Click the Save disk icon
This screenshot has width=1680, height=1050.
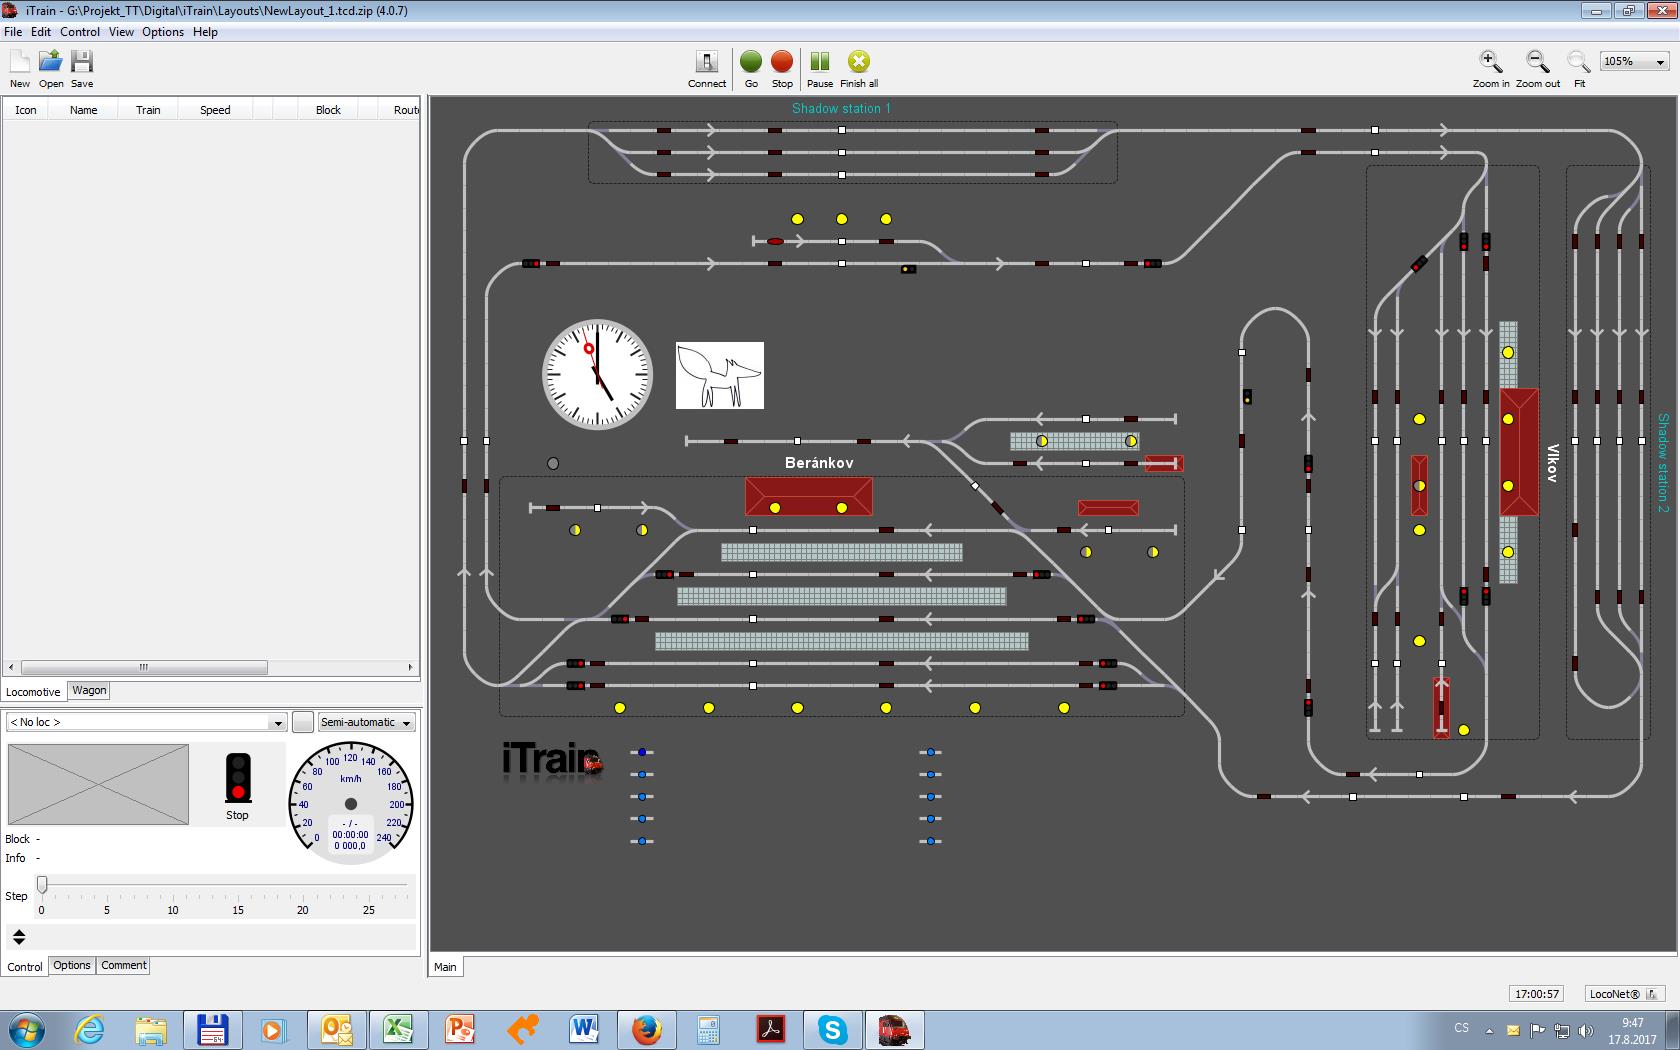[82, 62]
